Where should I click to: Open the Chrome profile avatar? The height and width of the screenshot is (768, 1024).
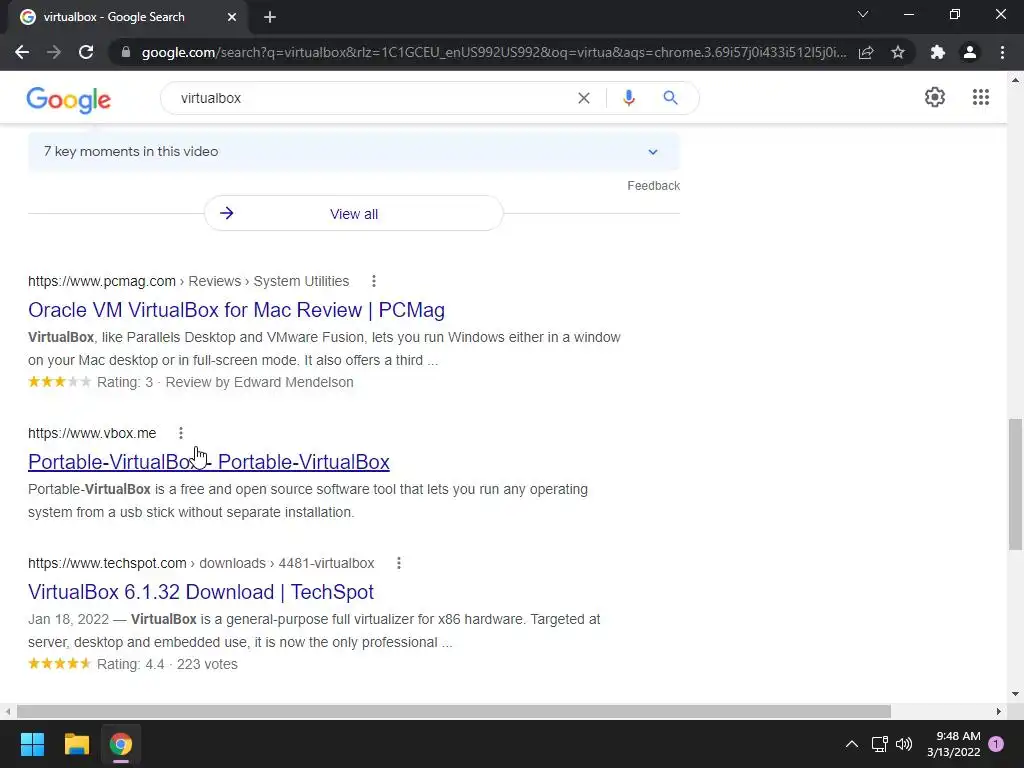970,52
